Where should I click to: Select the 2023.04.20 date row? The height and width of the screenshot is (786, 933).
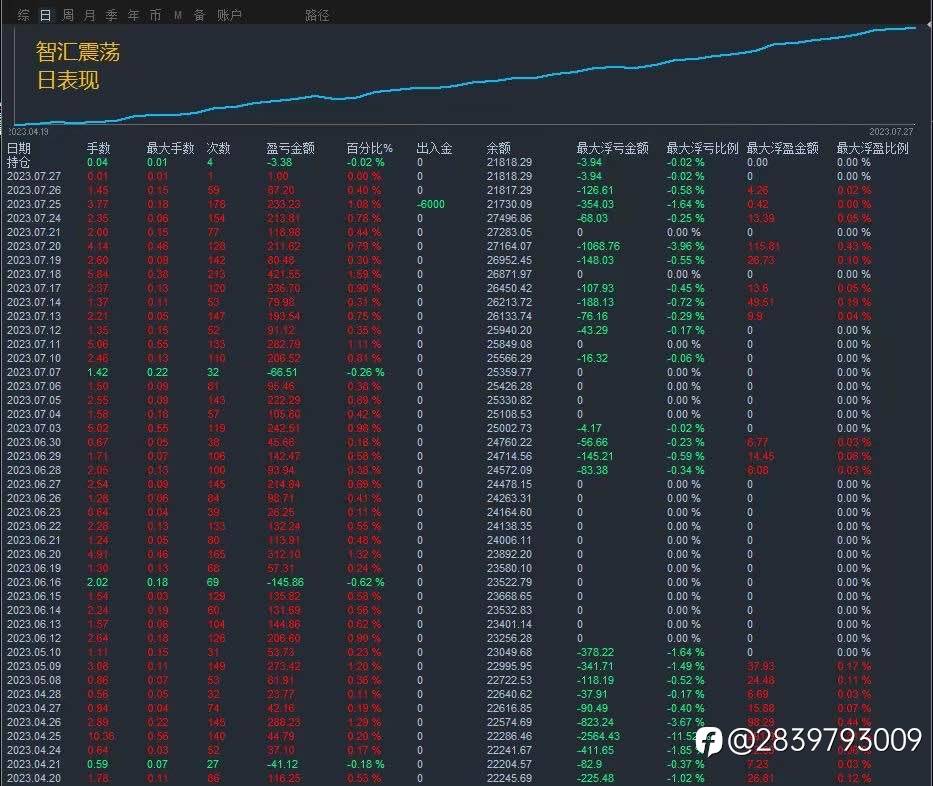coord(34,778)
